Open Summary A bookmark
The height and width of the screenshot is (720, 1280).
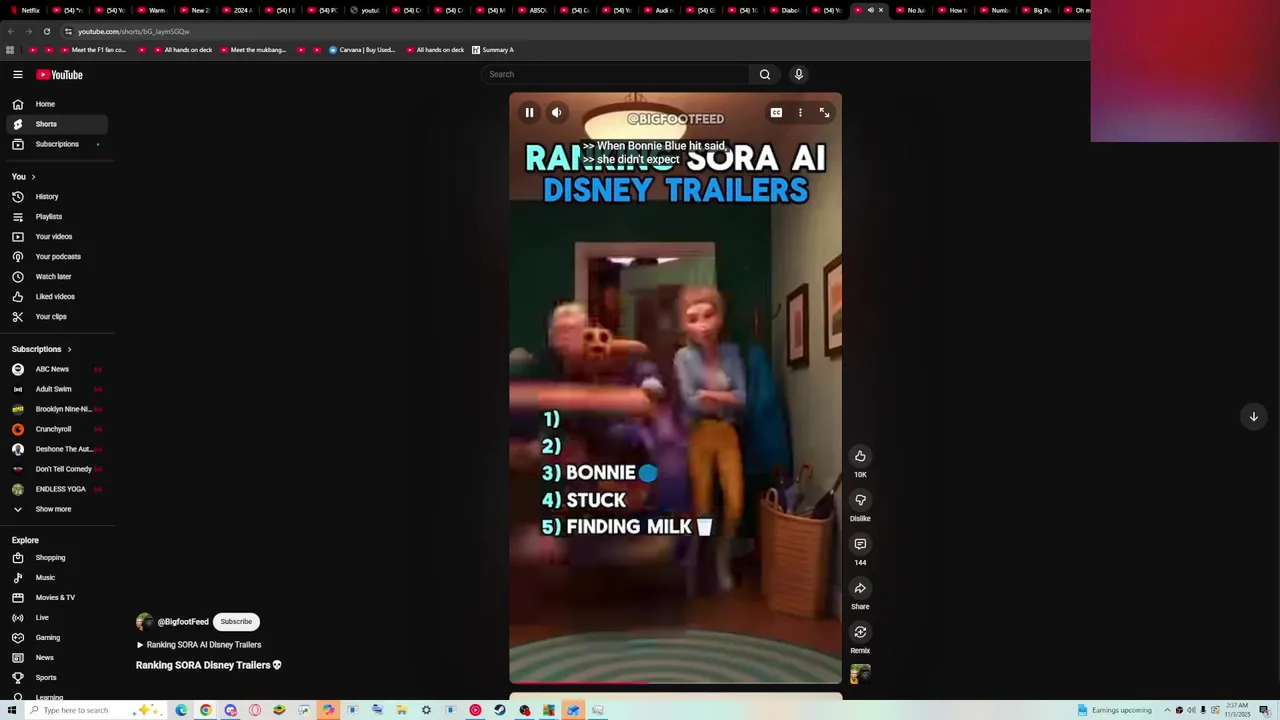pyautogui.click(x=493, y=50)
